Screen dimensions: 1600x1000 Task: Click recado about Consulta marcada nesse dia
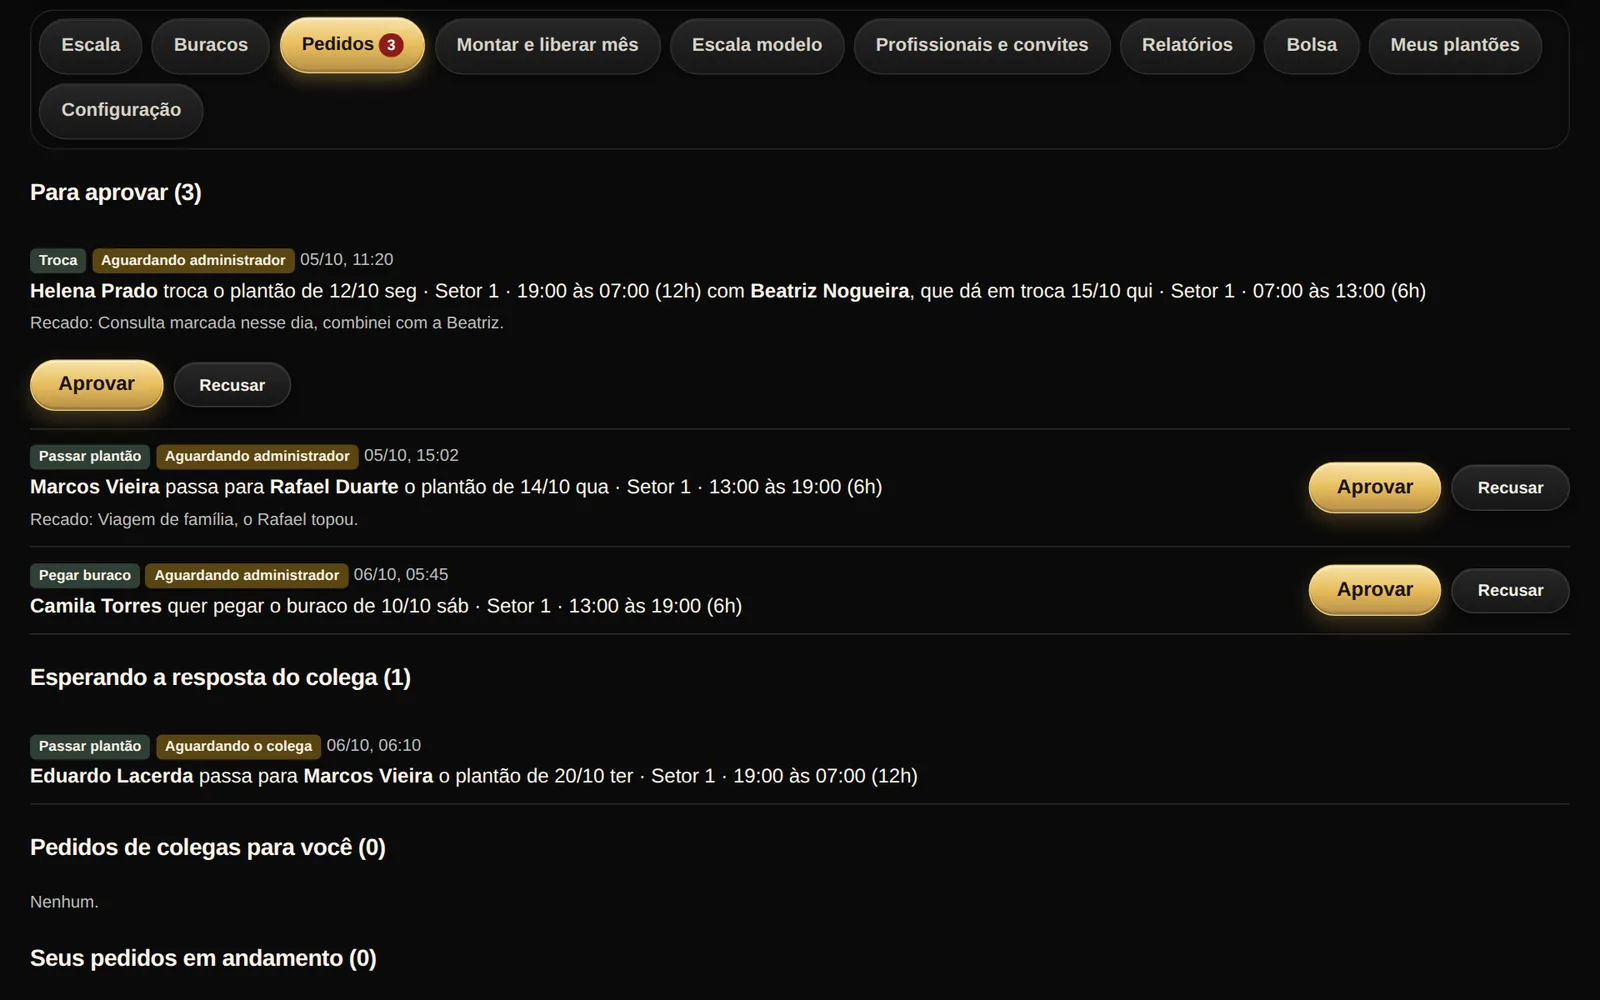click(x=267, y=323)
